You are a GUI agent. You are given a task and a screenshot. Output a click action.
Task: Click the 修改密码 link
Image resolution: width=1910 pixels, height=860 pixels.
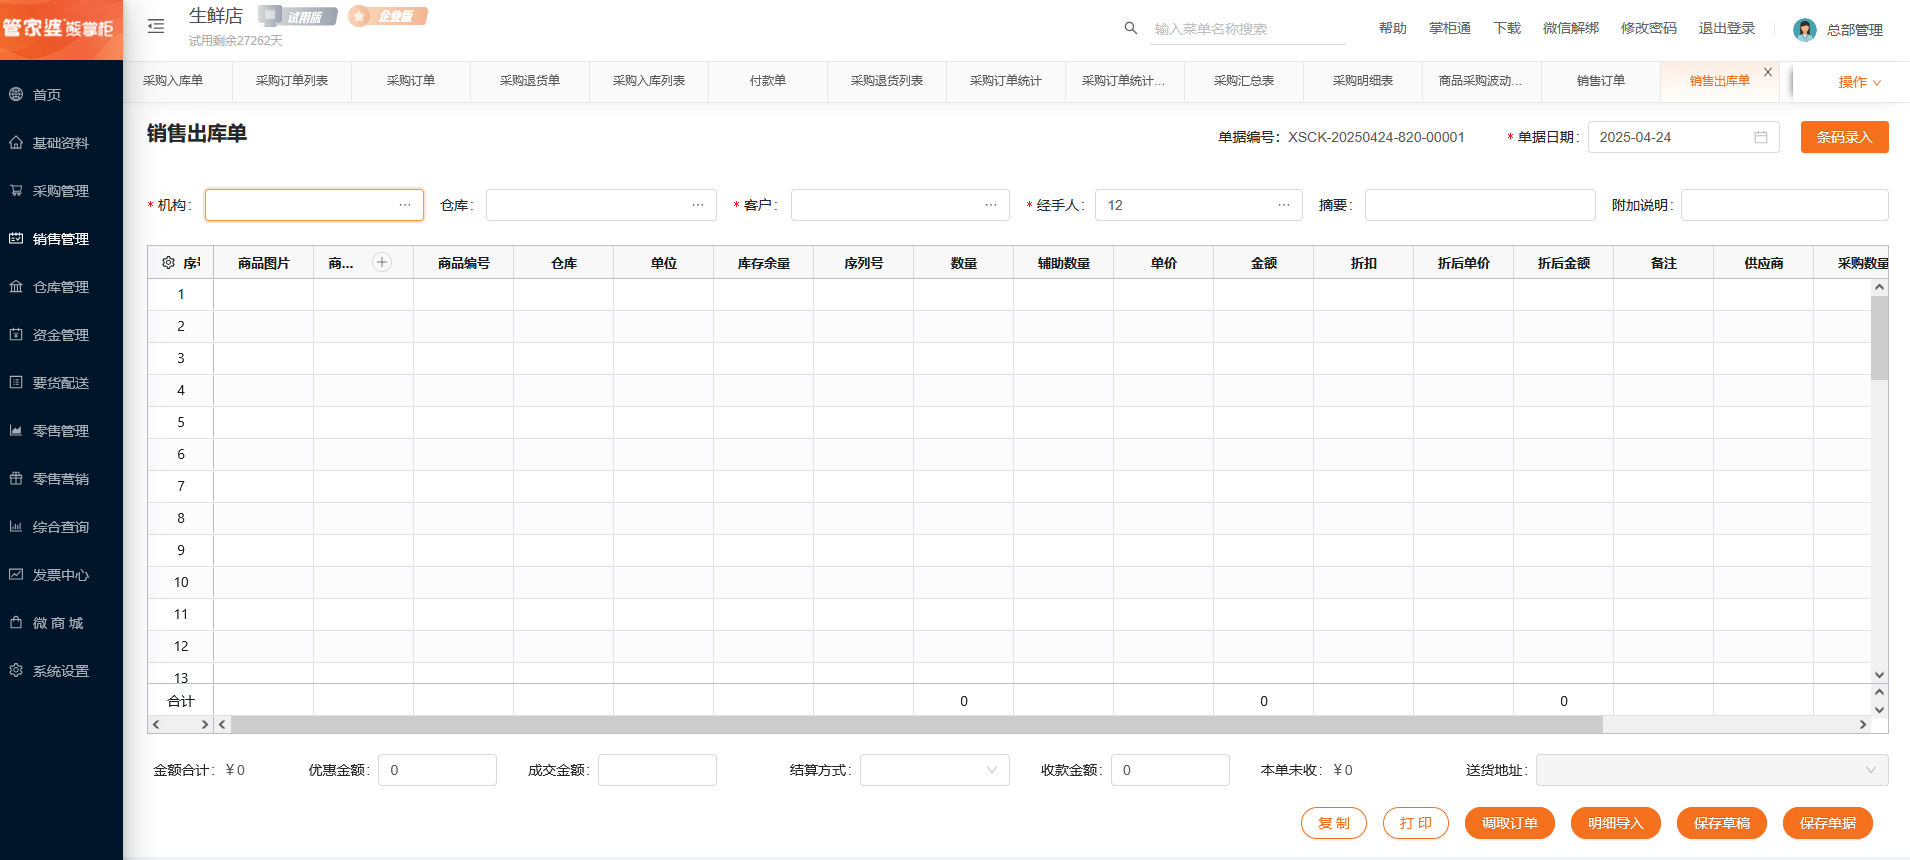pos(1649,28)
